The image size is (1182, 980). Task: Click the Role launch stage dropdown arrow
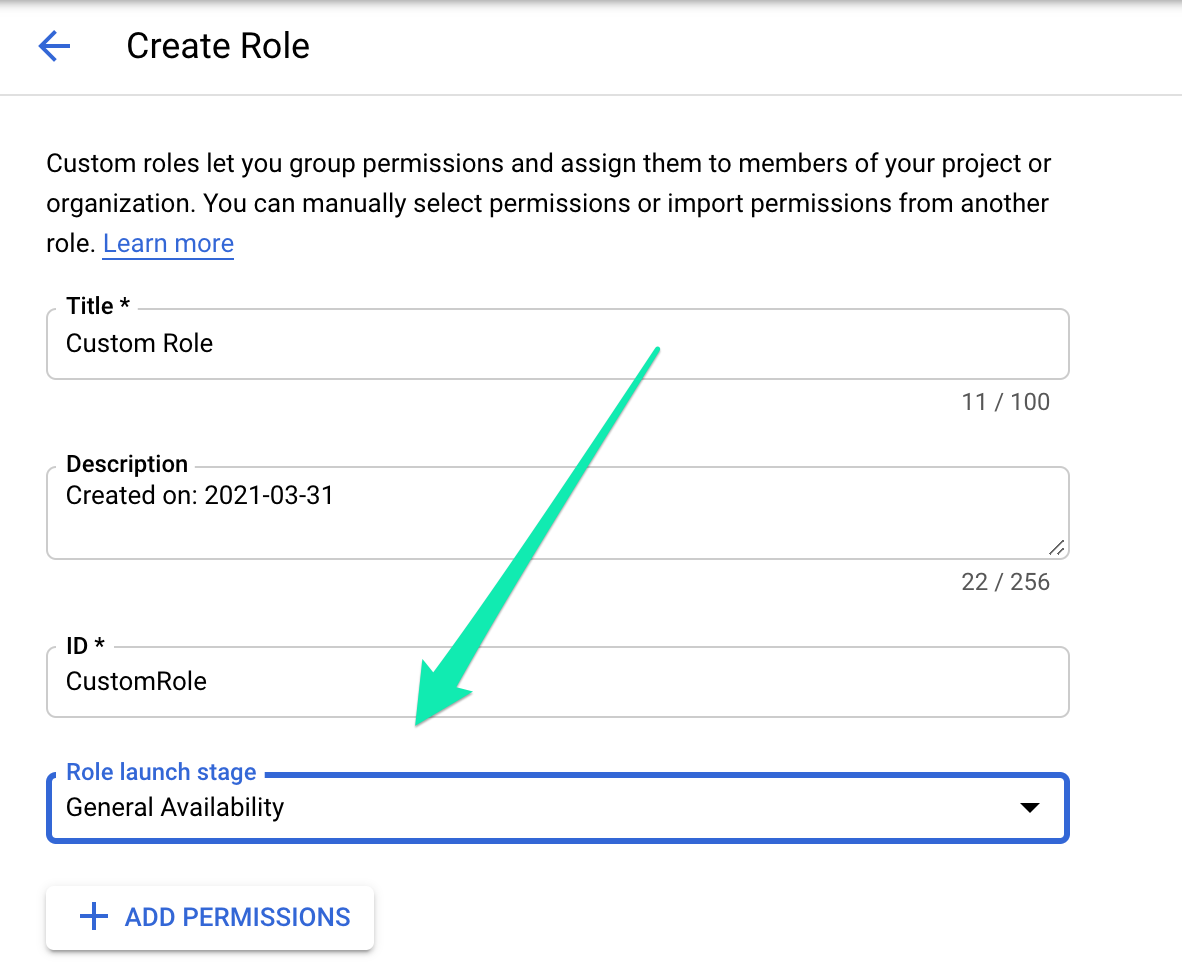[1030, 807]
